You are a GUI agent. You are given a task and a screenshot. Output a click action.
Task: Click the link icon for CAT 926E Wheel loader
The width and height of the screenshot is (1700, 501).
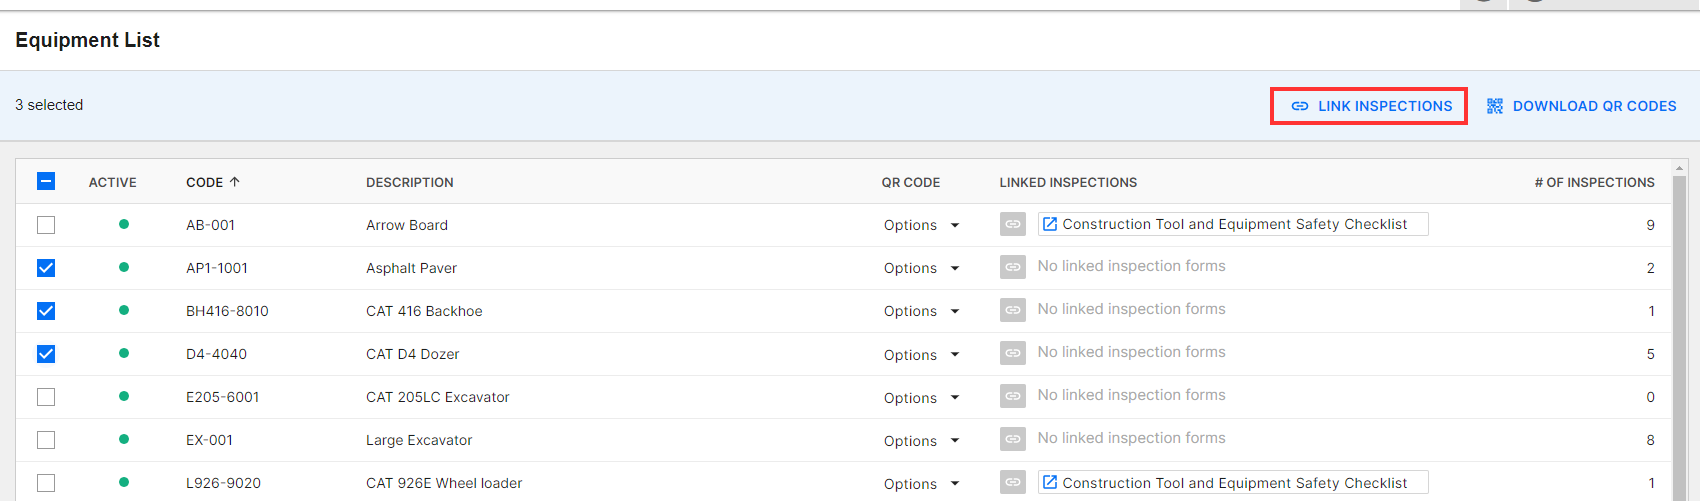tap(1012, 482)
